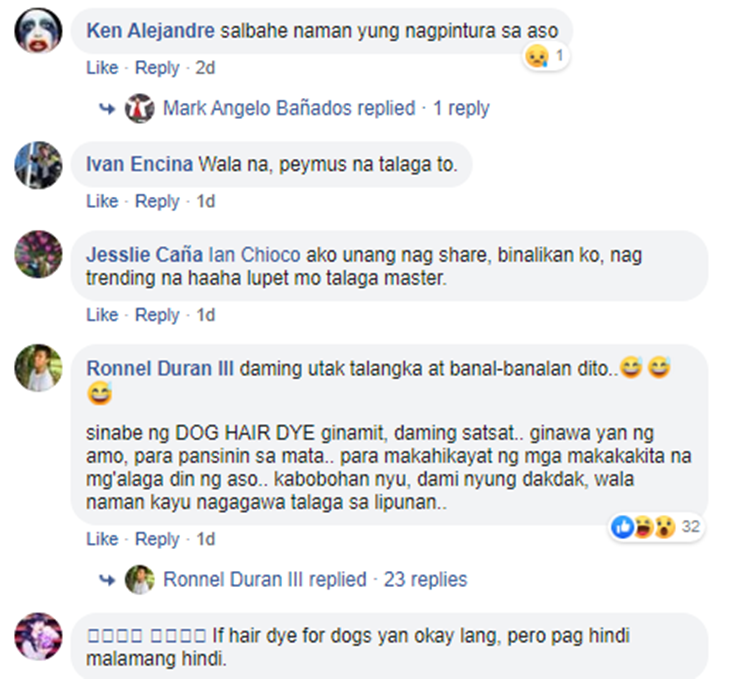Reply to Jesslie Caña's comment
This screenshot has width=750, height=679.
(x=157, y=316)
